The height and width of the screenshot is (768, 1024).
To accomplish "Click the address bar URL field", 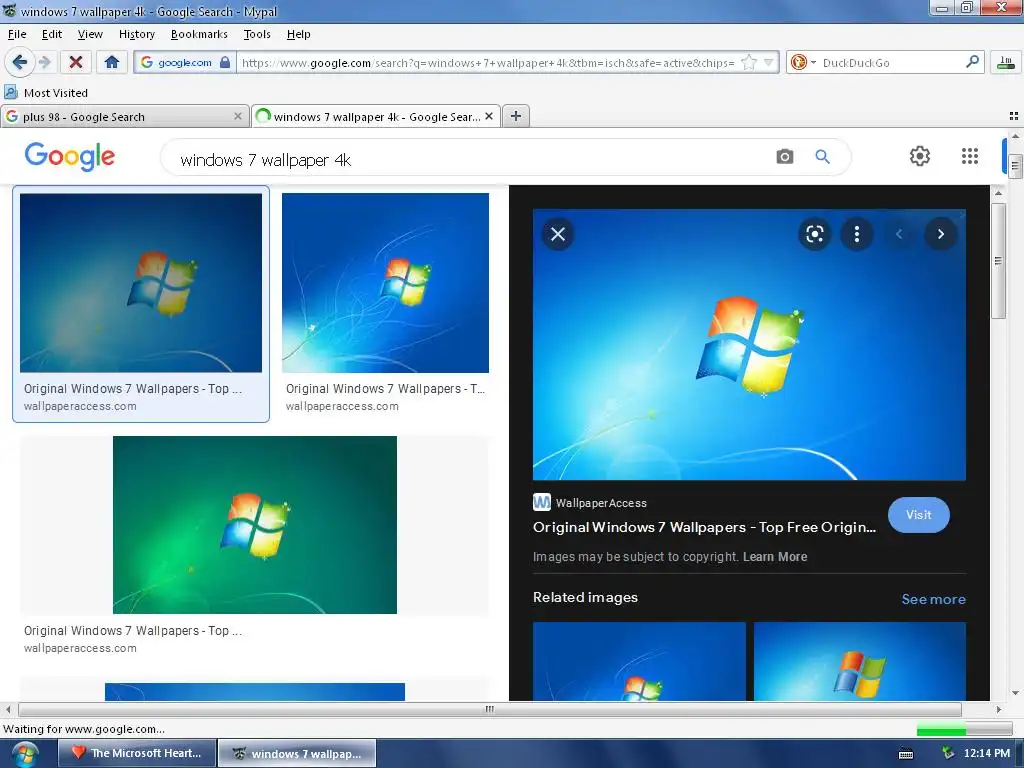I will 488,63.
